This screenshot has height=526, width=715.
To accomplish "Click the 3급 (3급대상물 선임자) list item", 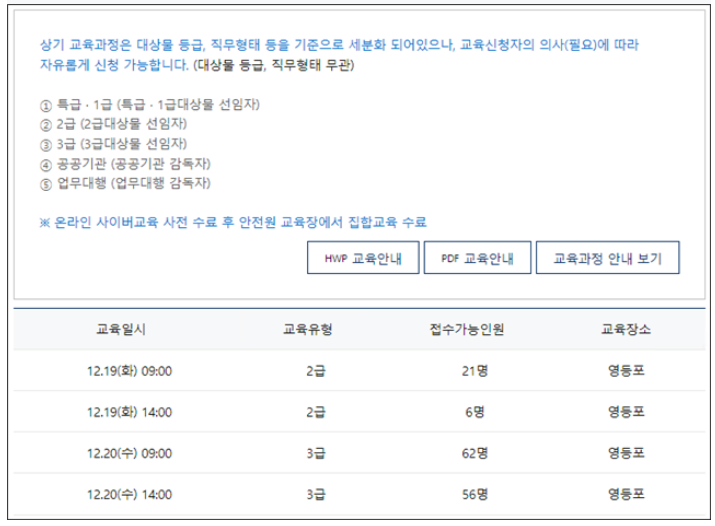I will click(x=113, y=144).
